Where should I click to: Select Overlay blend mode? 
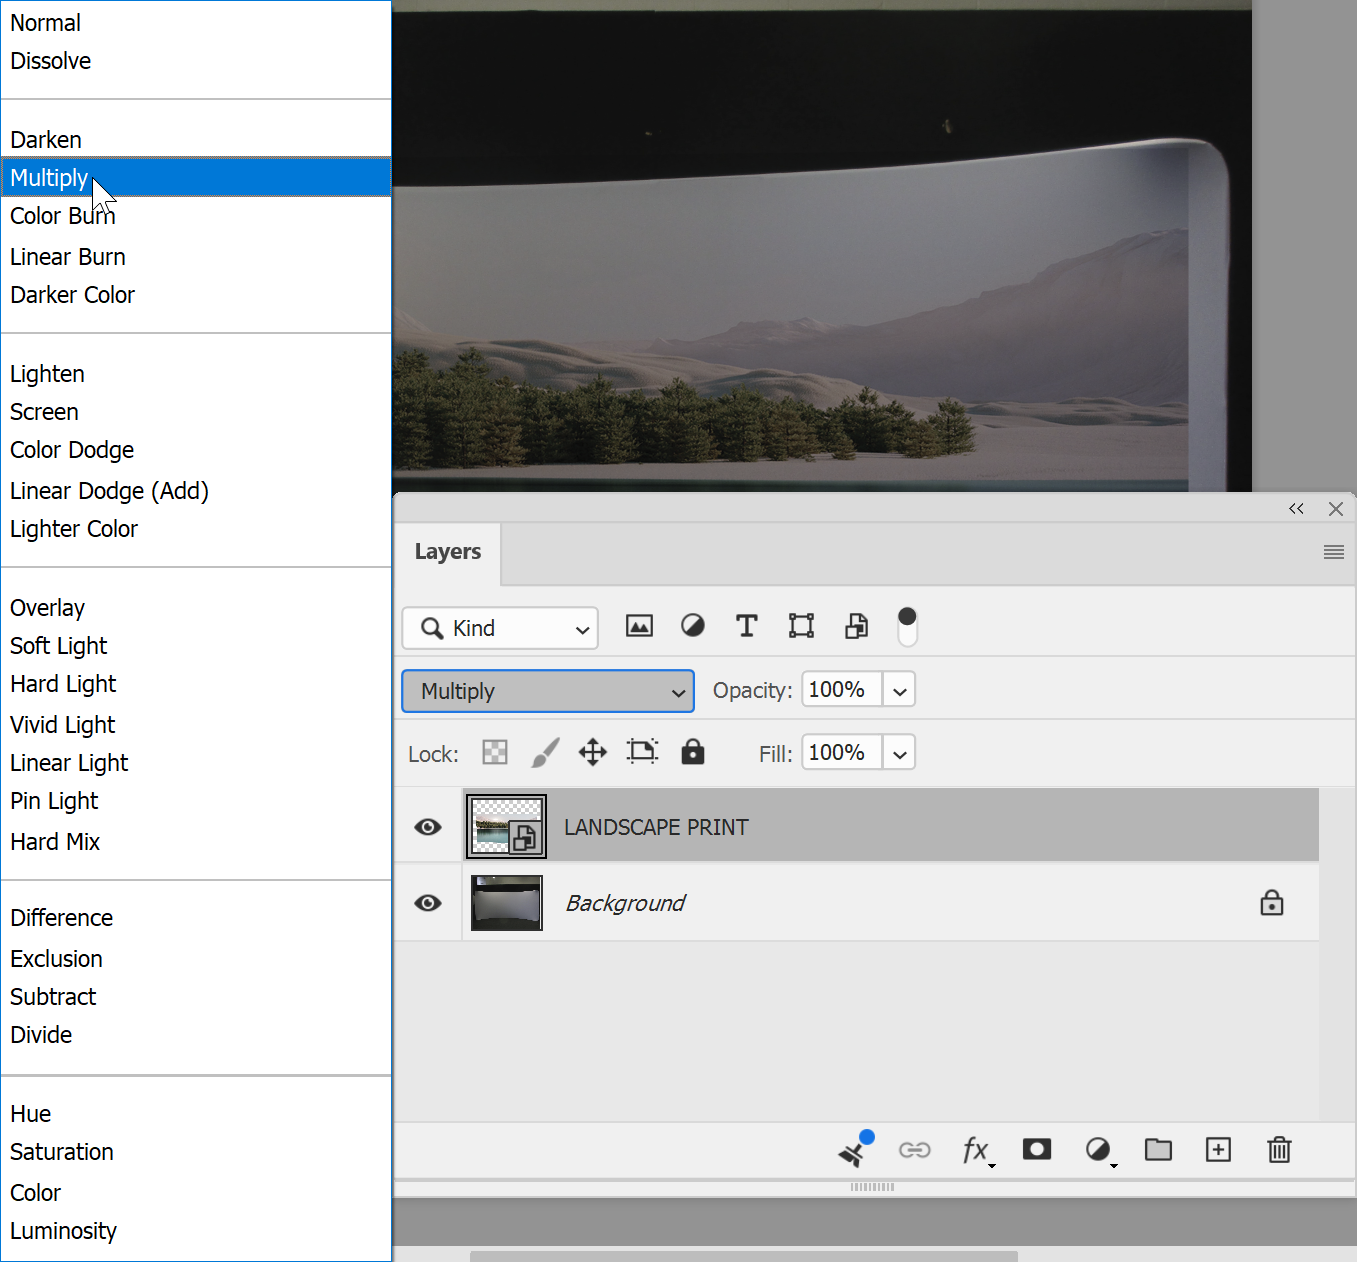pos(196,608)
